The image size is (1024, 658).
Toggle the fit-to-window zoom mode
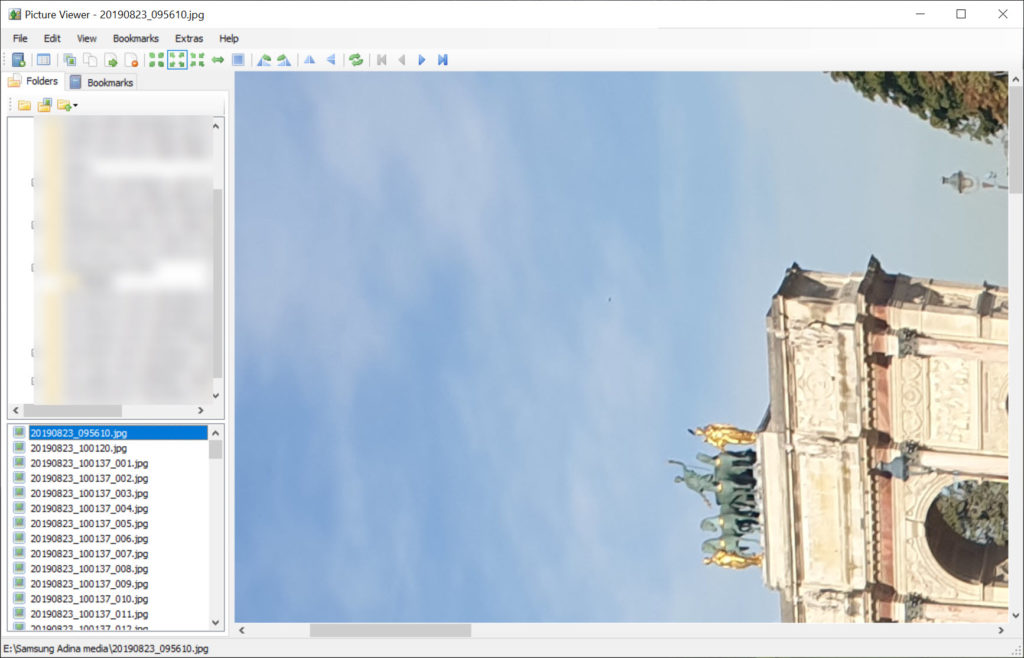(x=175, y=59)
